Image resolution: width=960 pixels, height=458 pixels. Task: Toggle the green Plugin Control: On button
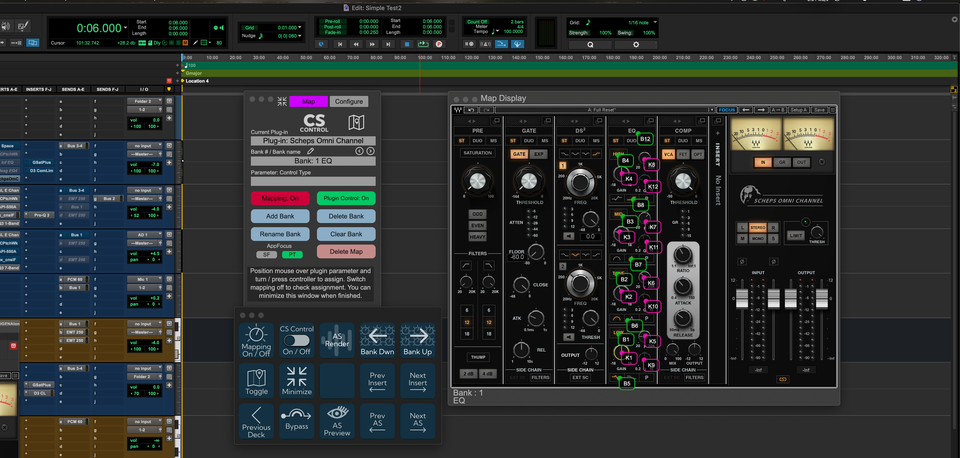(345, 198)
